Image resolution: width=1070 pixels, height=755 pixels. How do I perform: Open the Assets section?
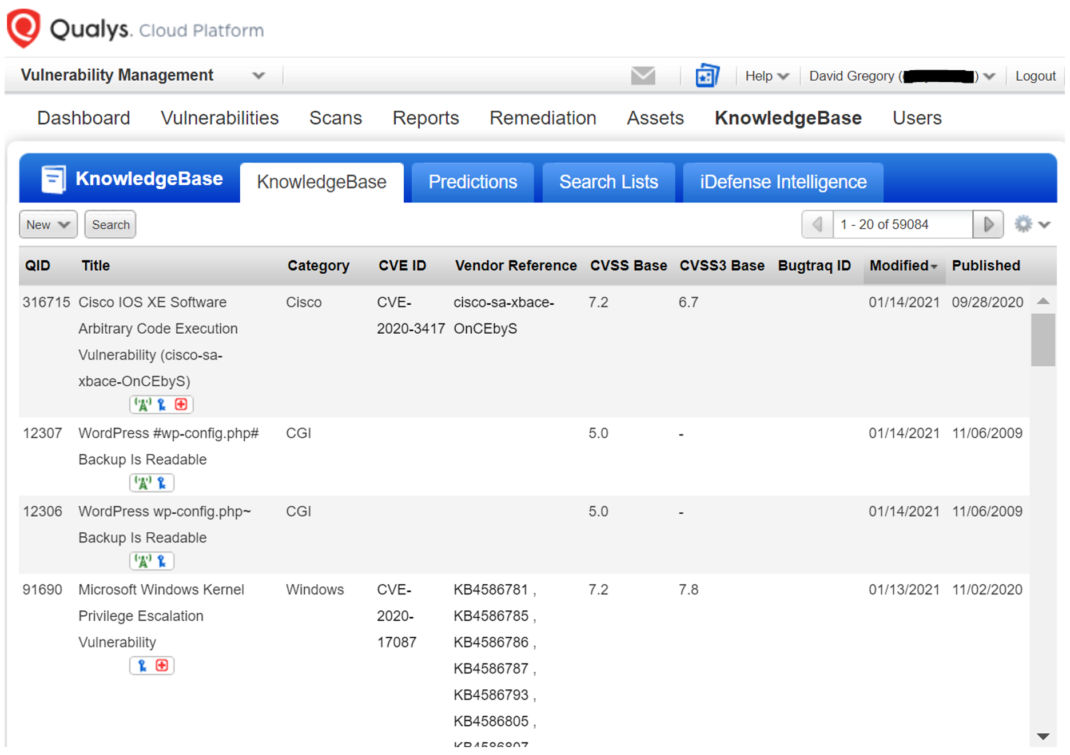coord(655,118)
